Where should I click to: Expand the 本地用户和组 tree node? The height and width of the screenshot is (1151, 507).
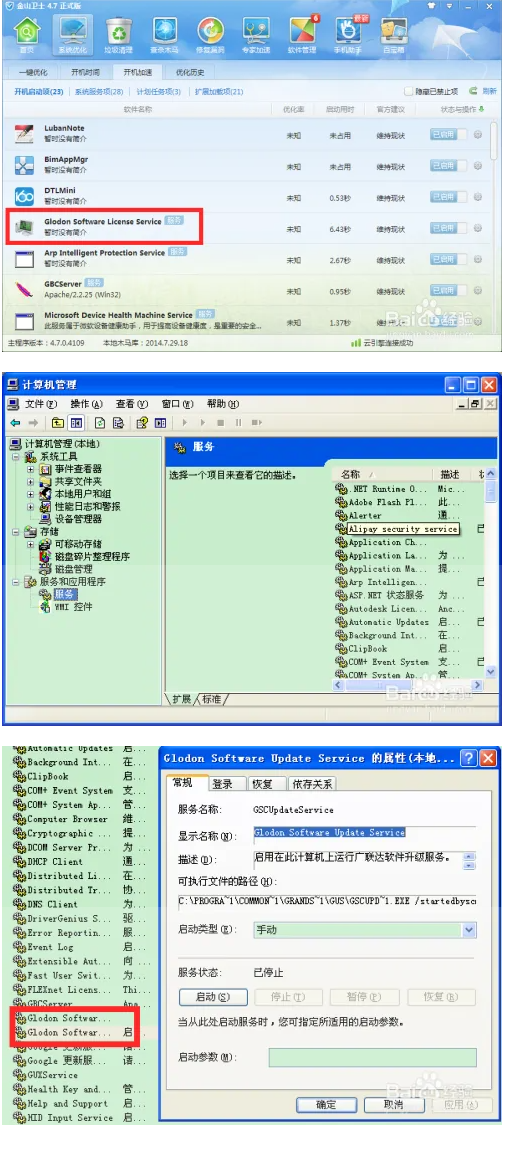(31, 494)
